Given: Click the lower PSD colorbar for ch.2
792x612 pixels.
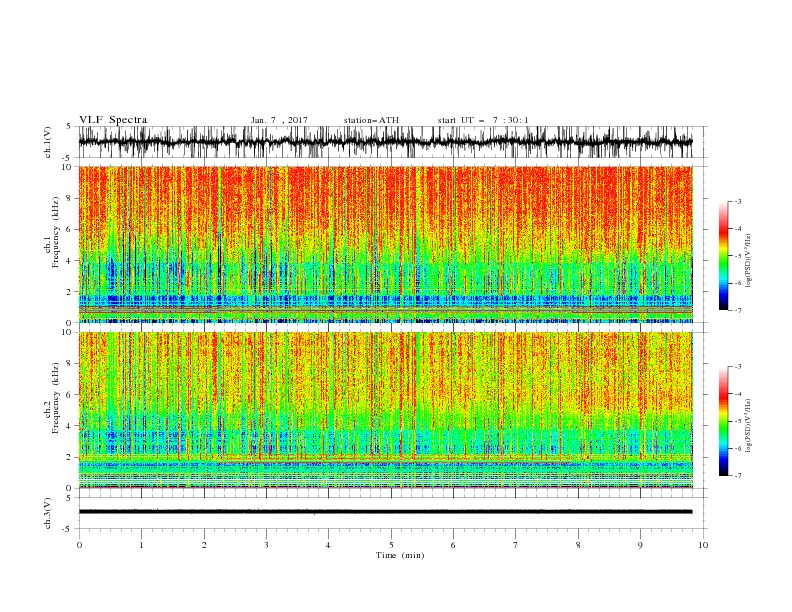Looking at the screenshot, I should tap(723, 421).
